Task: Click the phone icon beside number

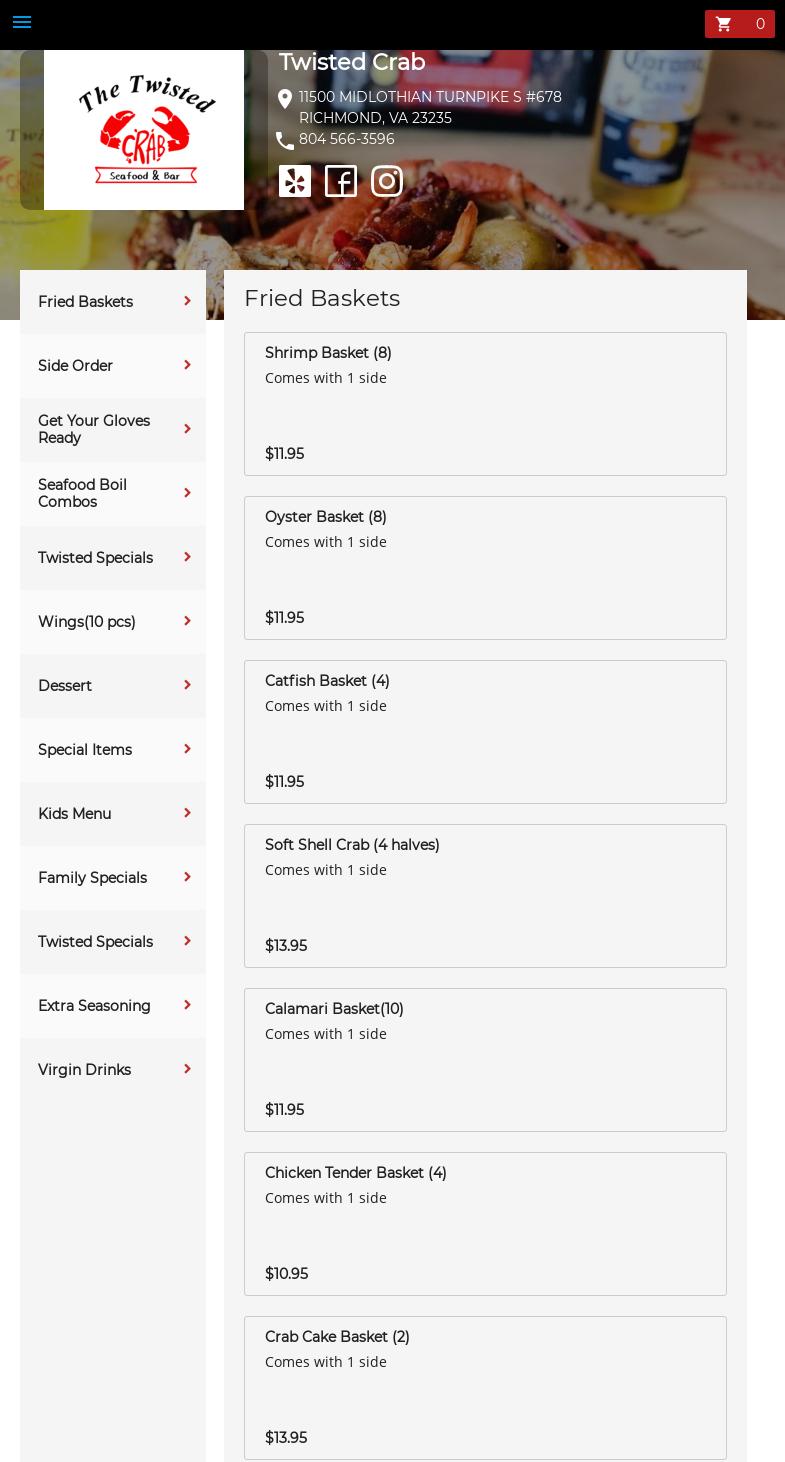Action: point(285,140)
